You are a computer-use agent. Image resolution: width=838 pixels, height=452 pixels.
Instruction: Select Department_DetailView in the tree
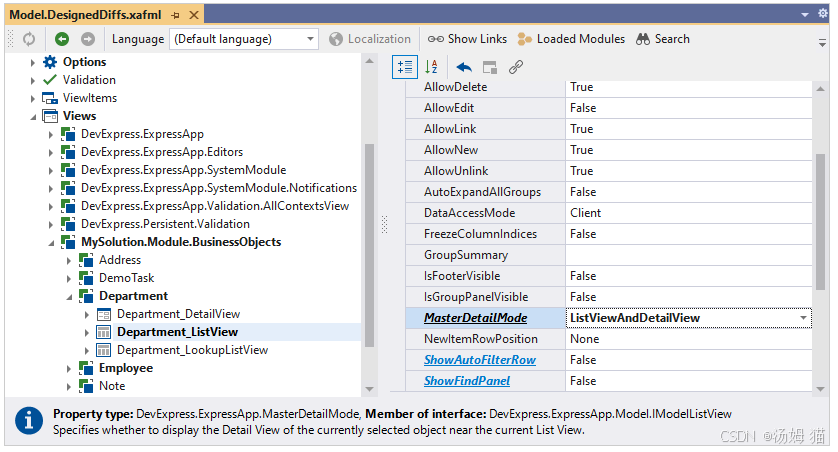click(x=179, y=314)
